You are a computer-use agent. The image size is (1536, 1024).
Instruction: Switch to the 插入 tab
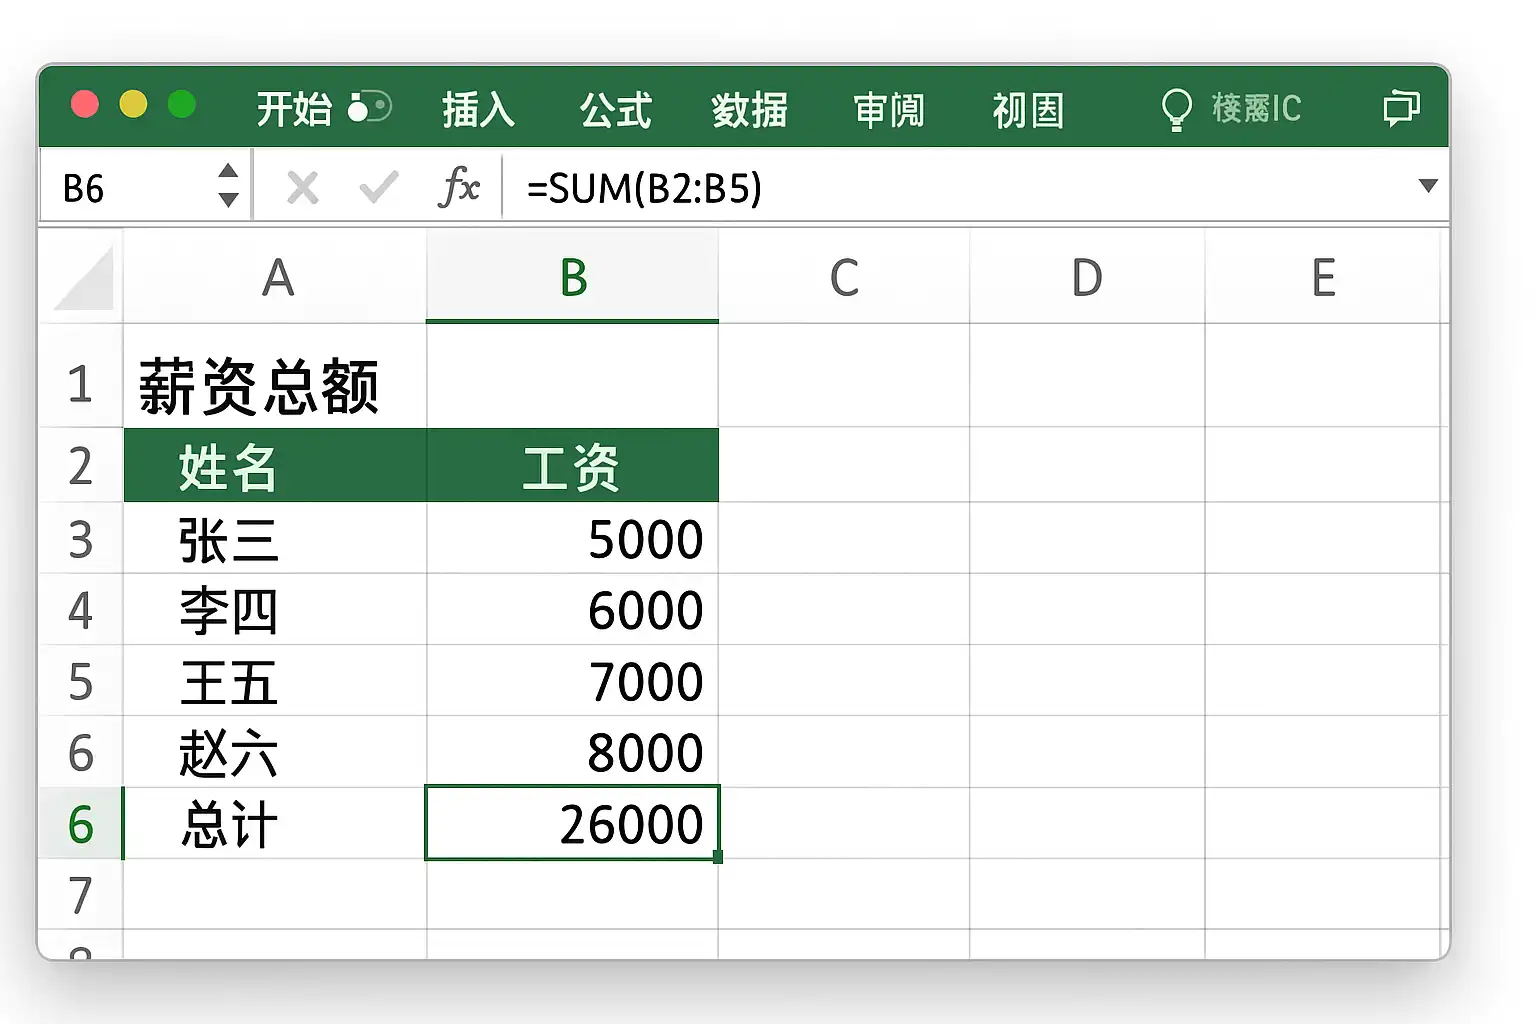click(x=478, y=109)
